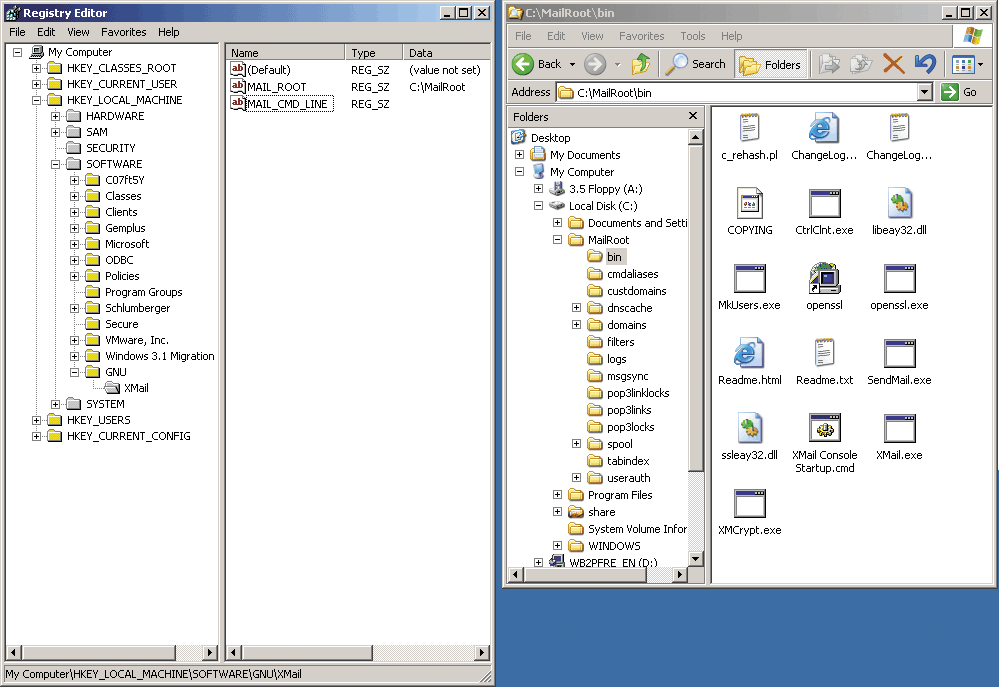Click the Back arrow icon in Explorer
Screen dimensions: 999x687
pos(523,64)
